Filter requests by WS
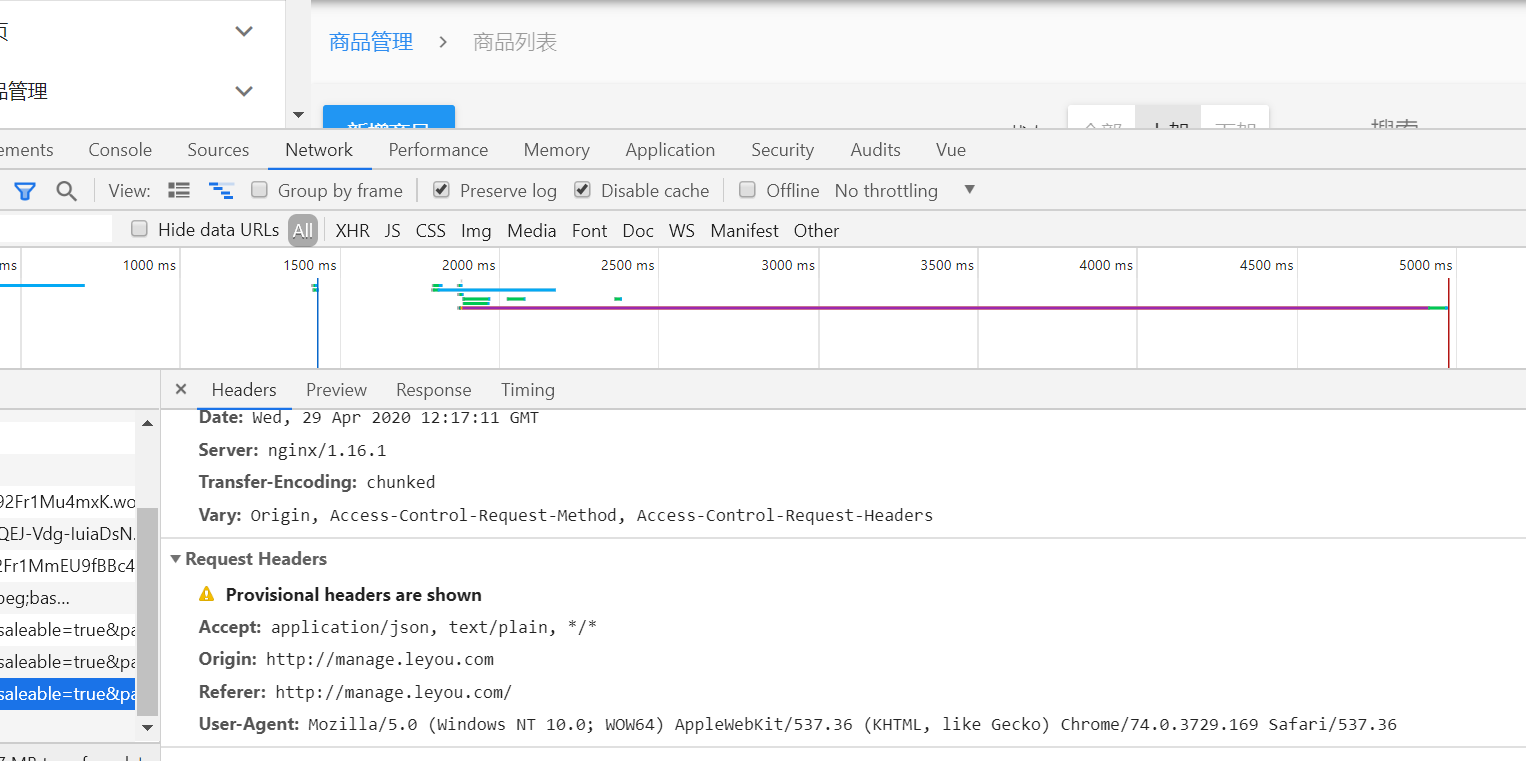Viewport: 1526px width, 761px height. [681, 231]
